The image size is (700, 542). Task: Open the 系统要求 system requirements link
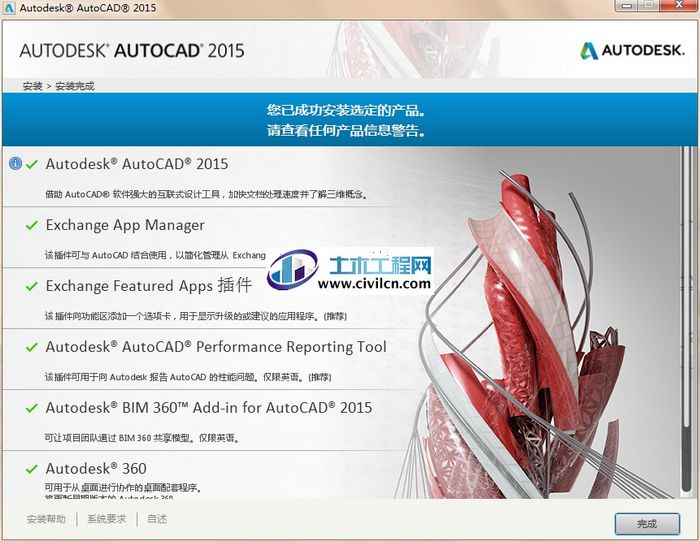click(x=106, y=519)
